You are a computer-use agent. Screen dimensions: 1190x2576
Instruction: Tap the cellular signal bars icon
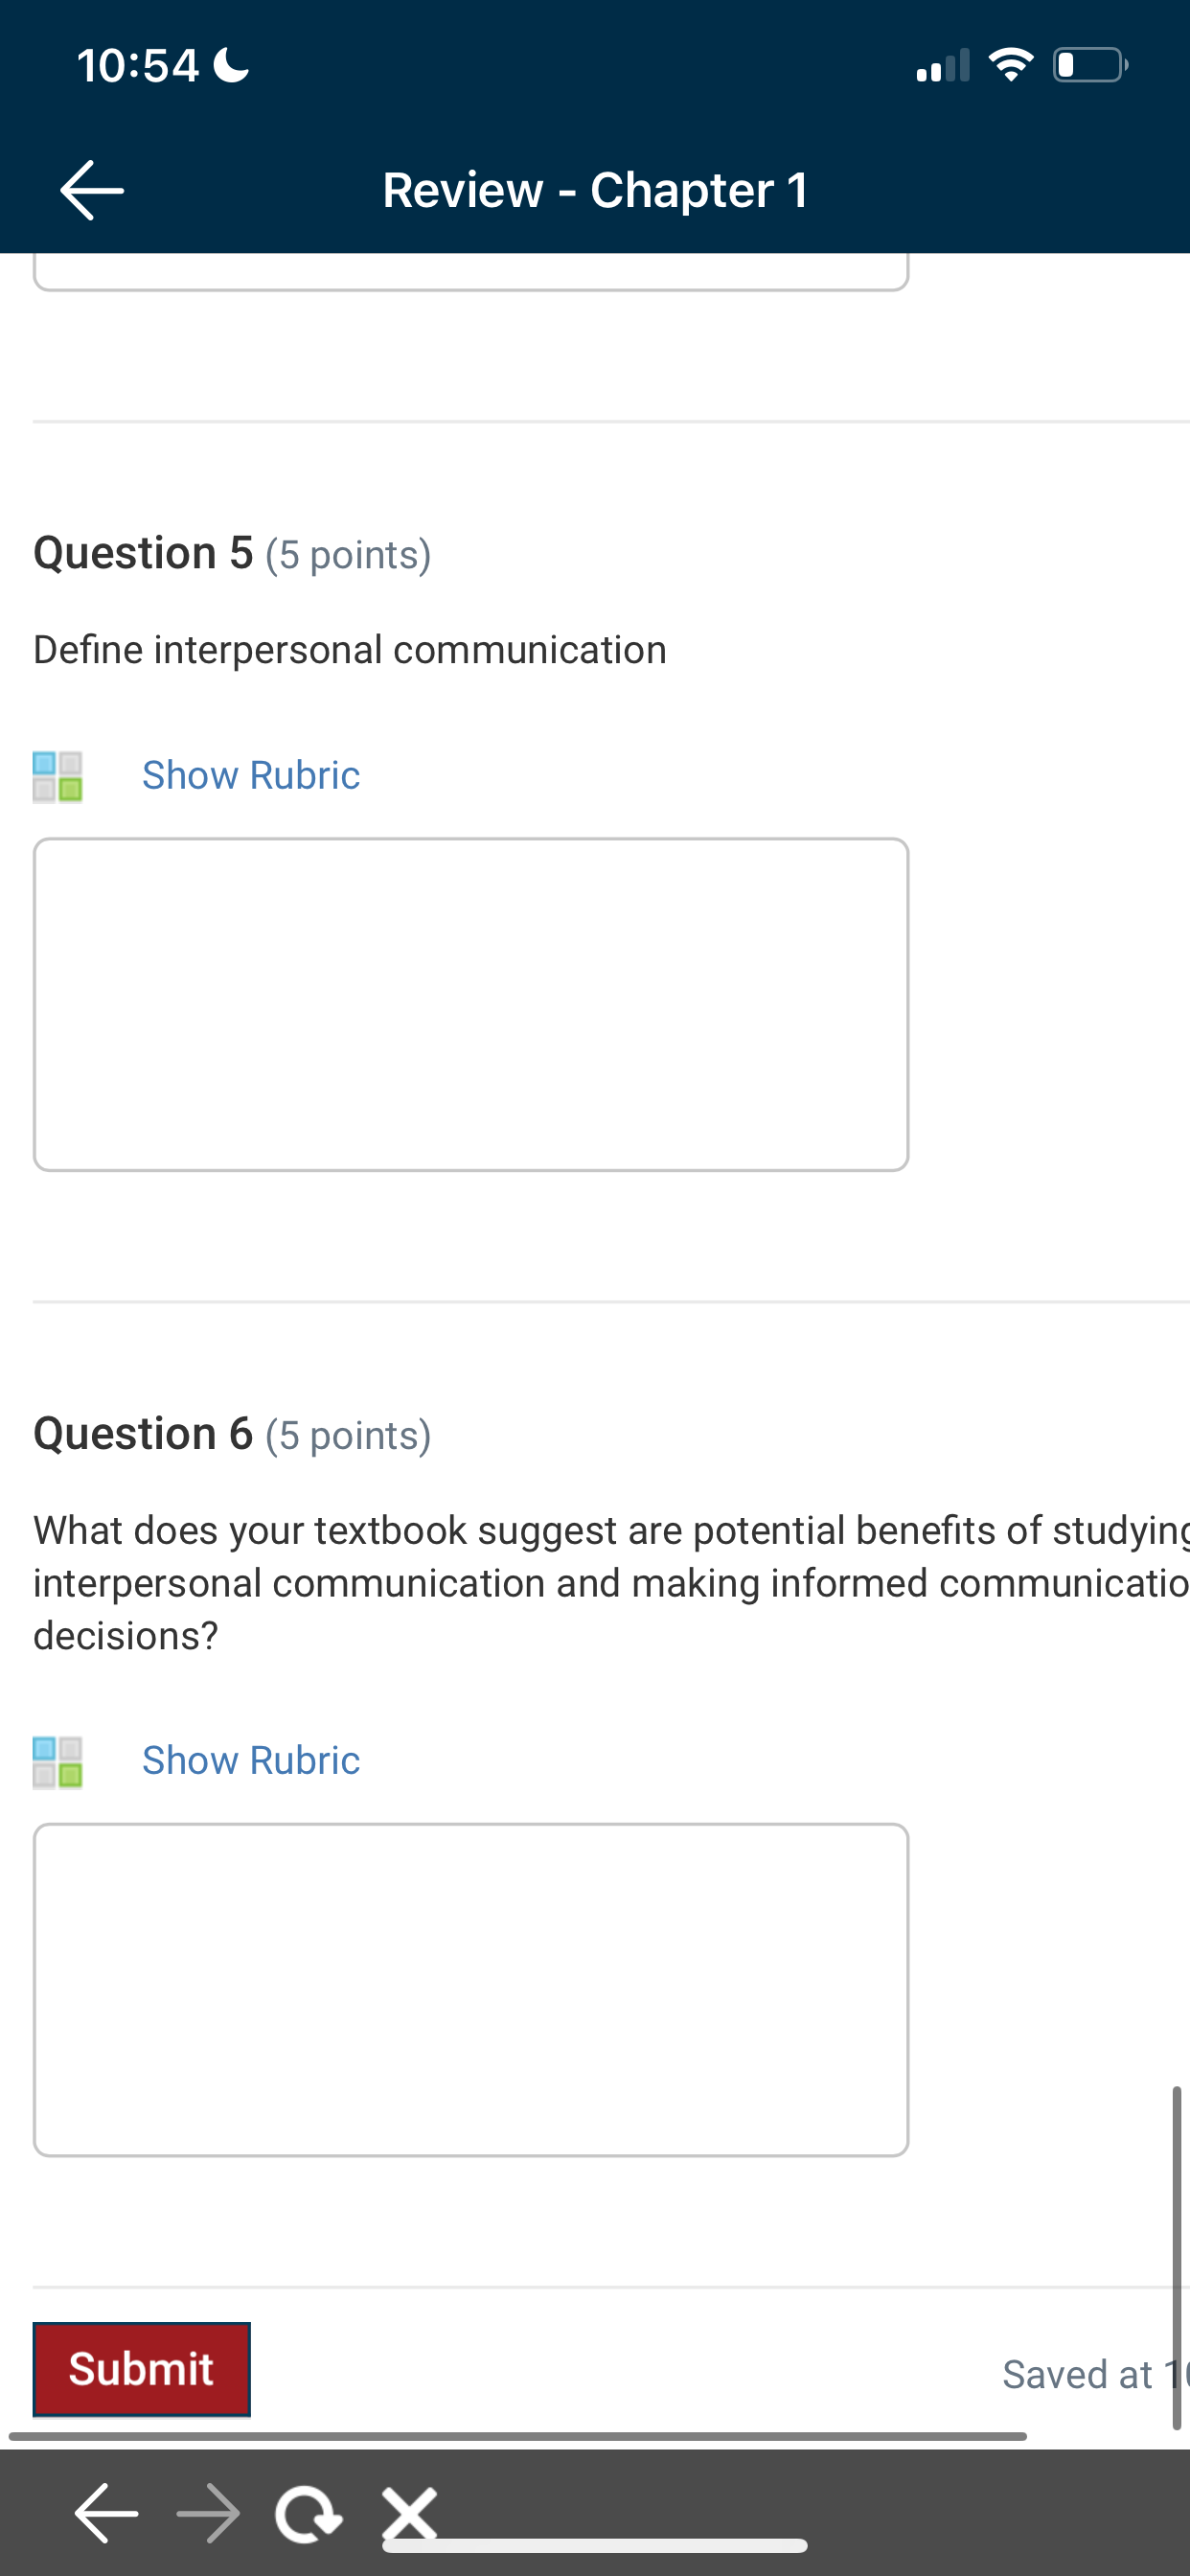coord(943,66)
